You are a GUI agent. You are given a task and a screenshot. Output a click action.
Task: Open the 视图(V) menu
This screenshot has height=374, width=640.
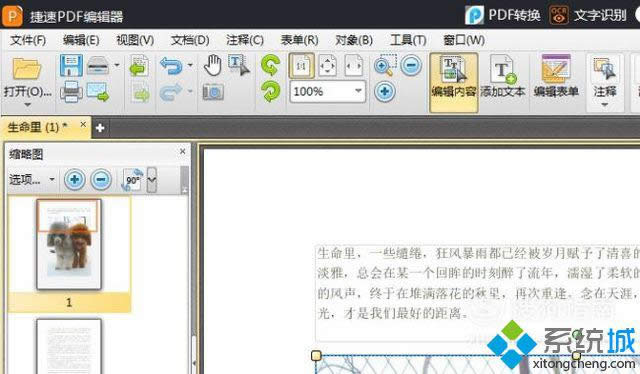click(135, 40)
